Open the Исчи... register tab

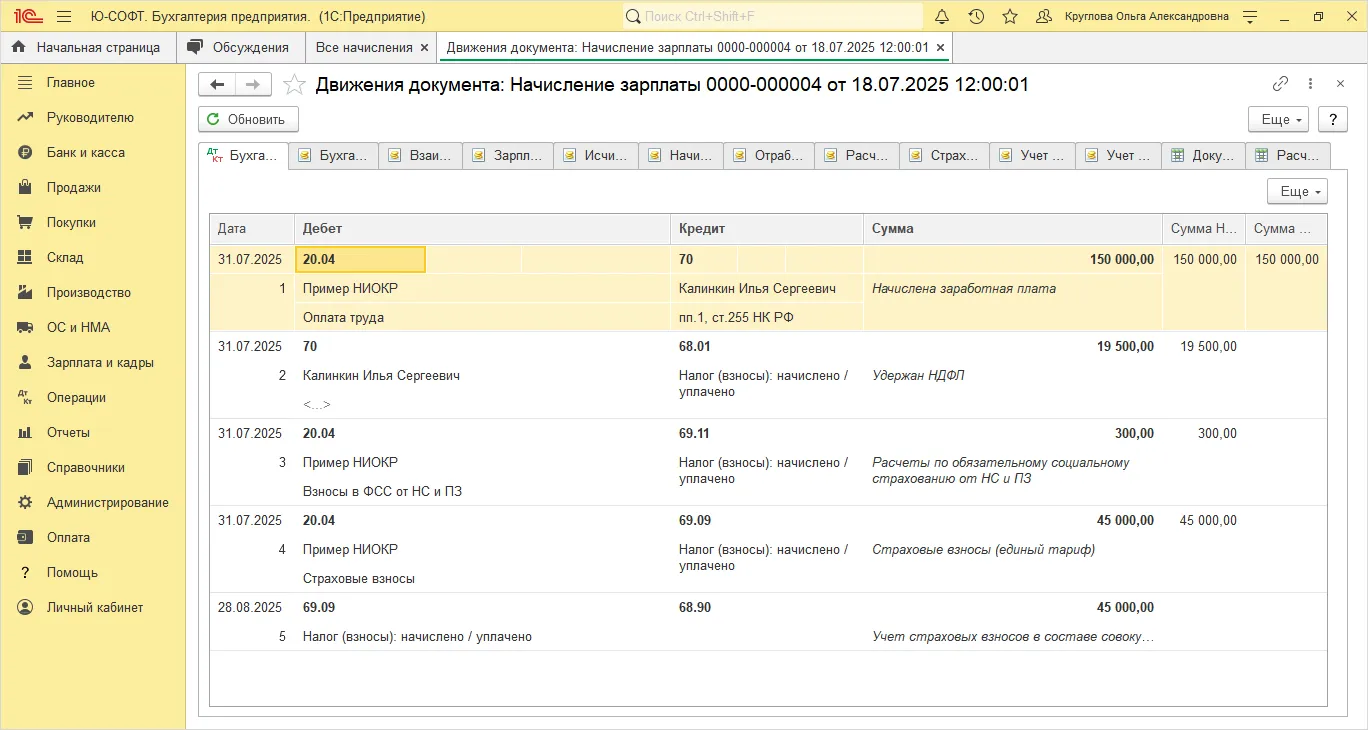coord(596,156)
